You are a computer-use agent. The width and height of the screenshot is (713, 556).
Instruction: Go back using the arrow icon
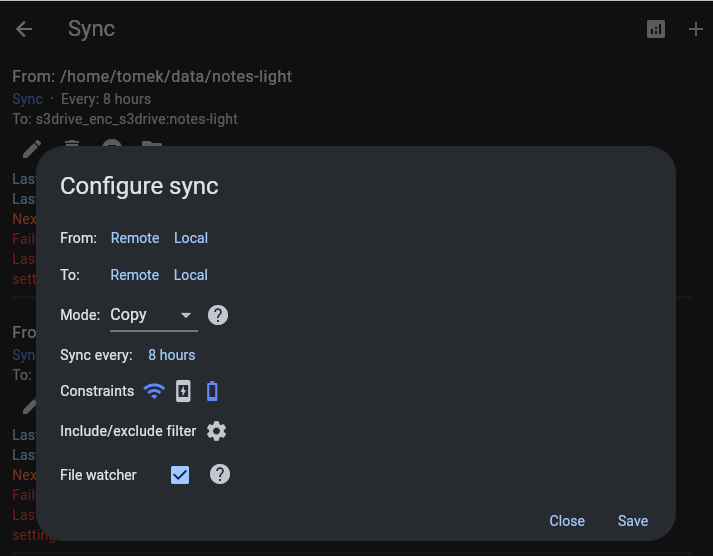coord(24,29)
